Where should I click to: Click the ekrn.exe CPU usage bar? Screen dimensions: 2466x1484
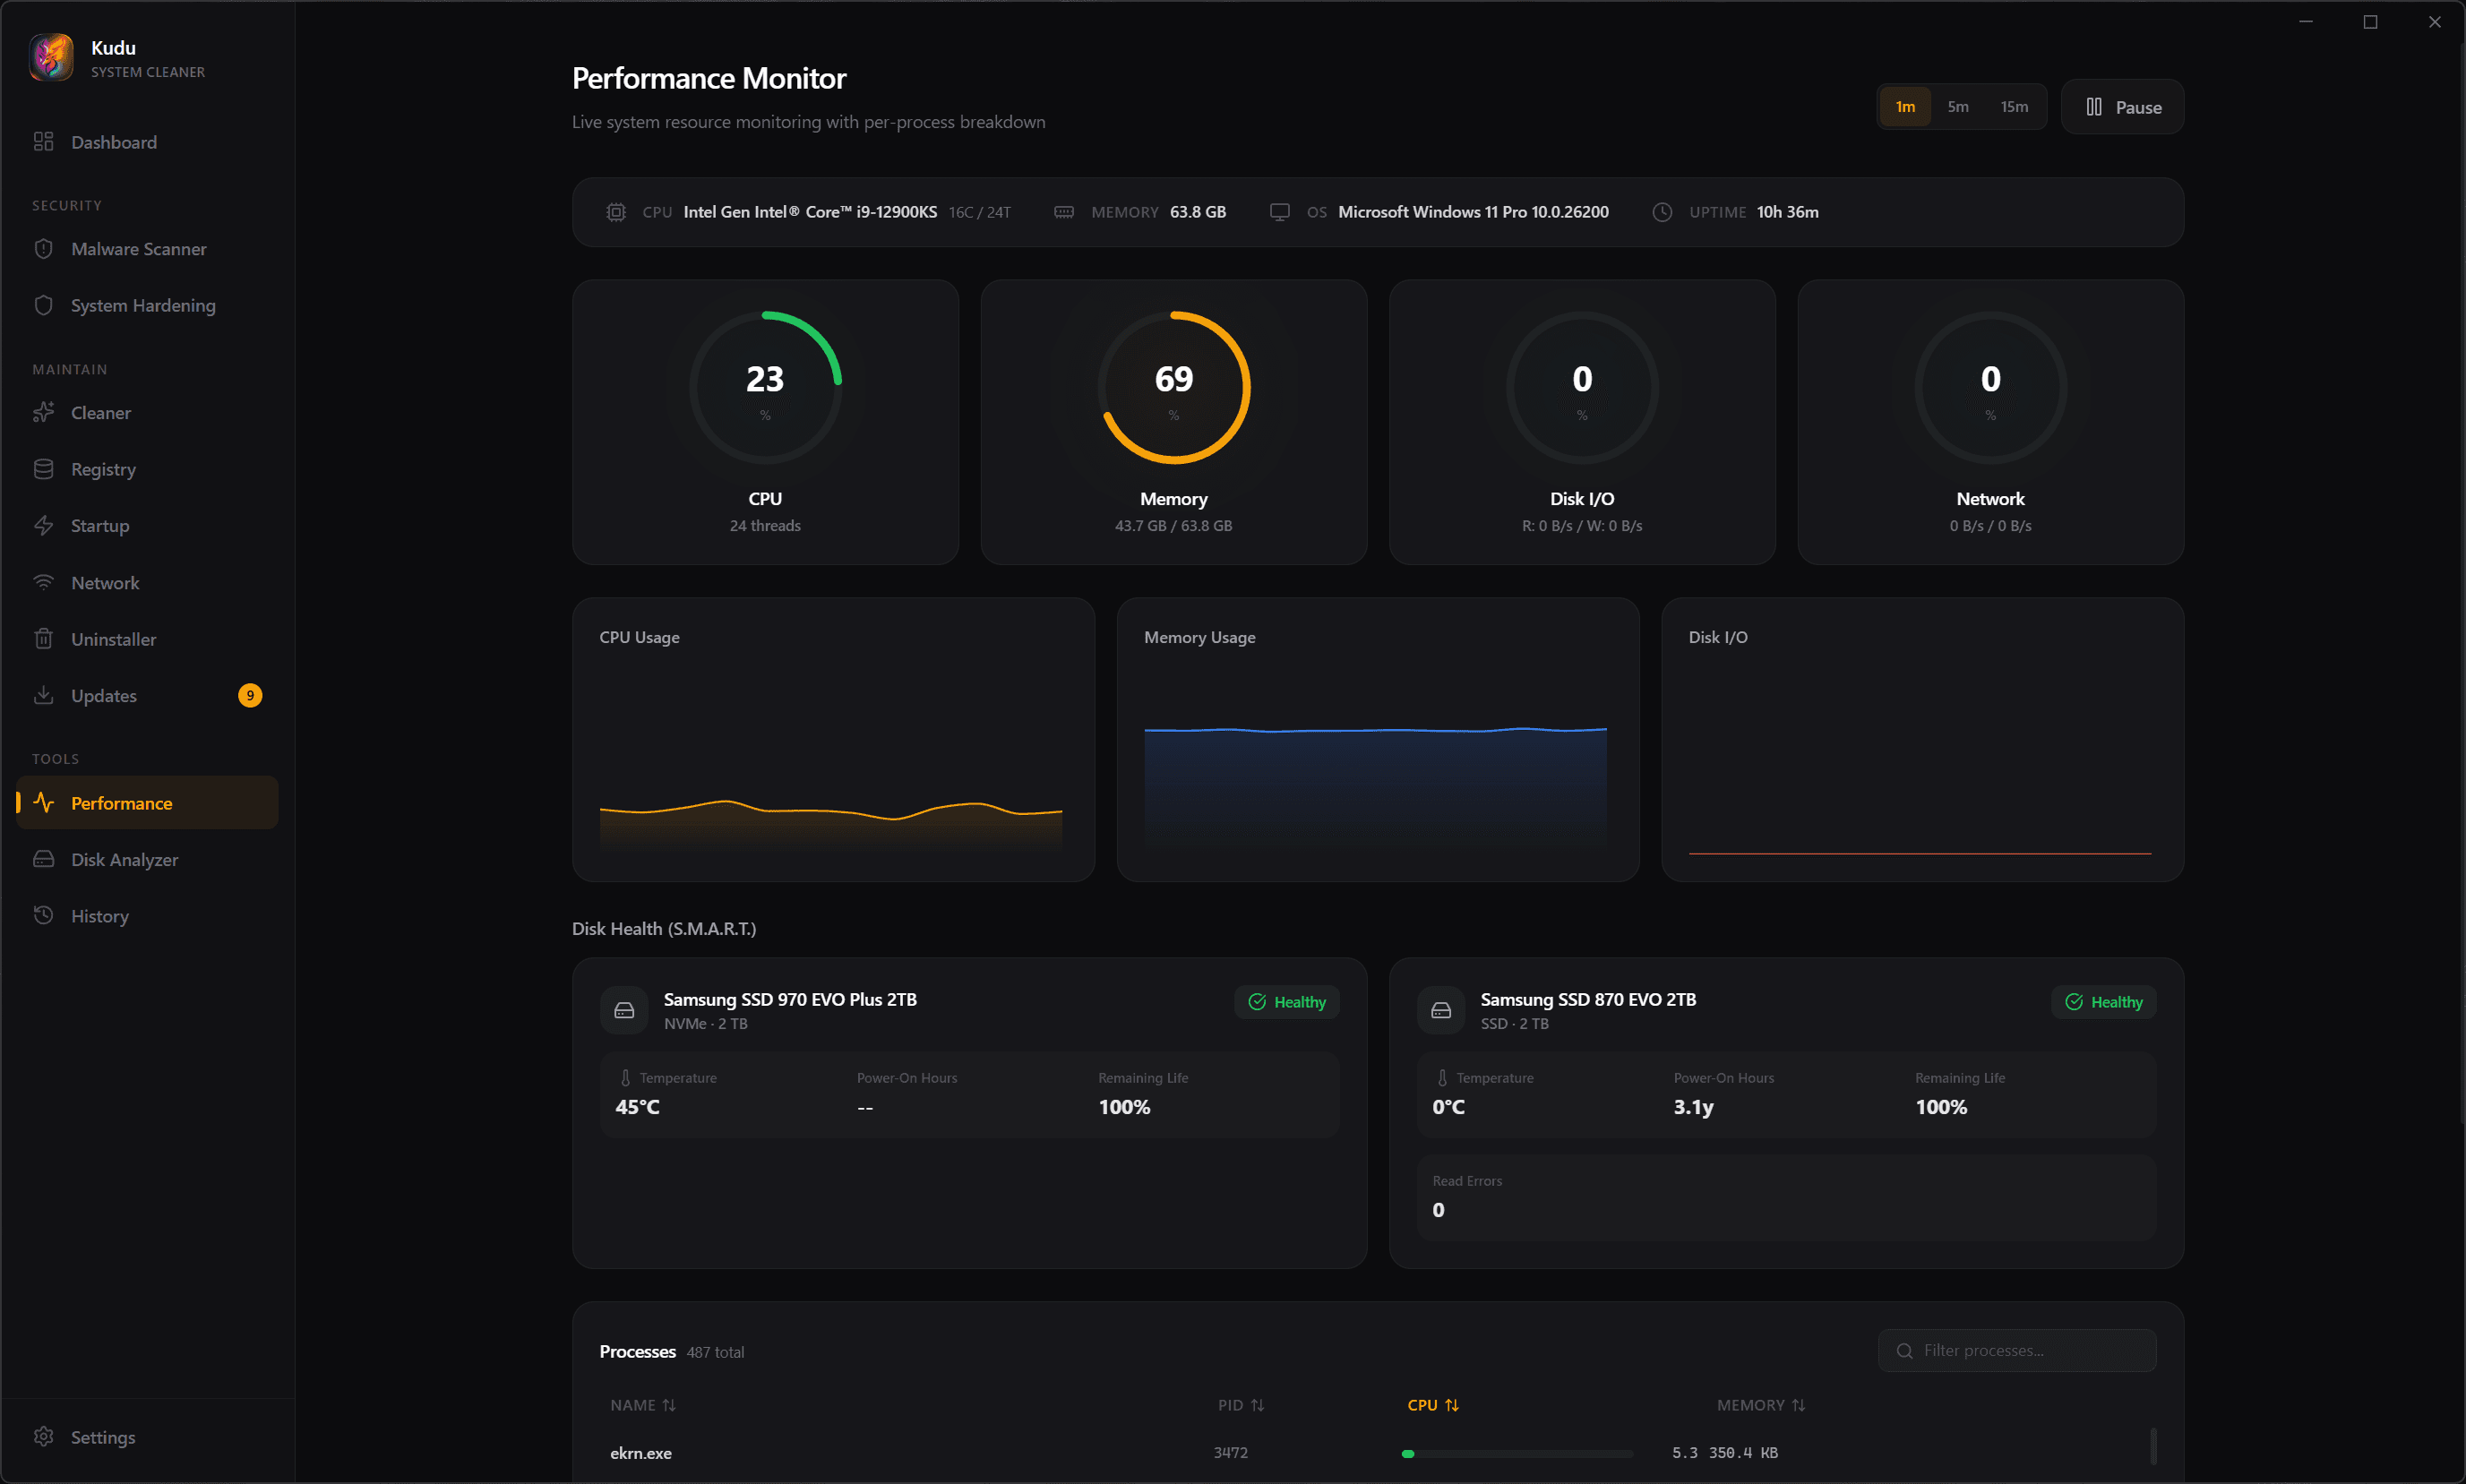pos(1515,1453)
